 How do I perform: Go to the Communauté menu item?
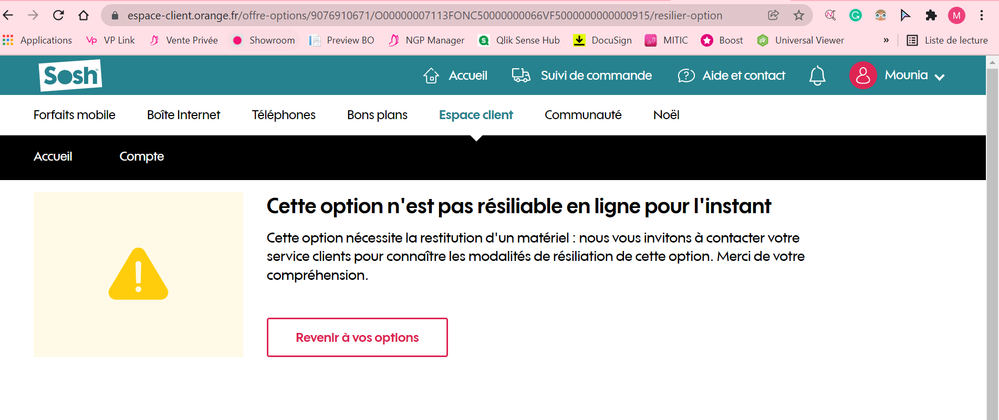(x=583, y=115)
